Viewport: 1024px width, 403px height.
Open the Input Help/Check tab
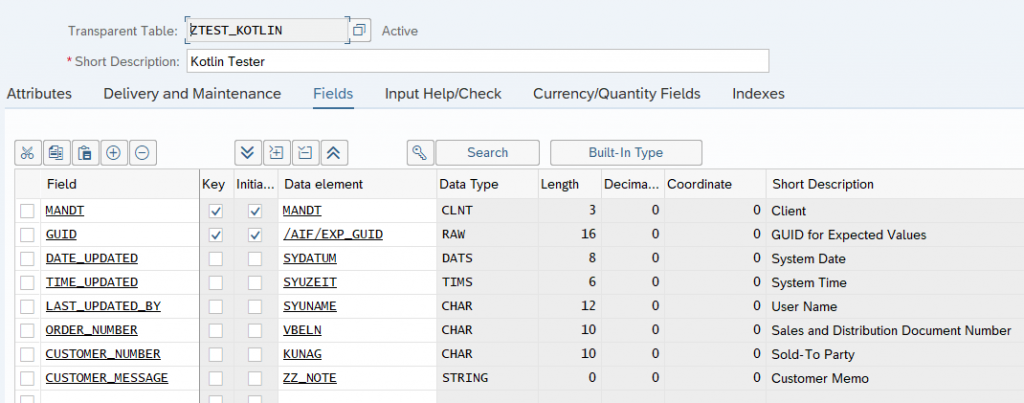click(x=443, y=93)
